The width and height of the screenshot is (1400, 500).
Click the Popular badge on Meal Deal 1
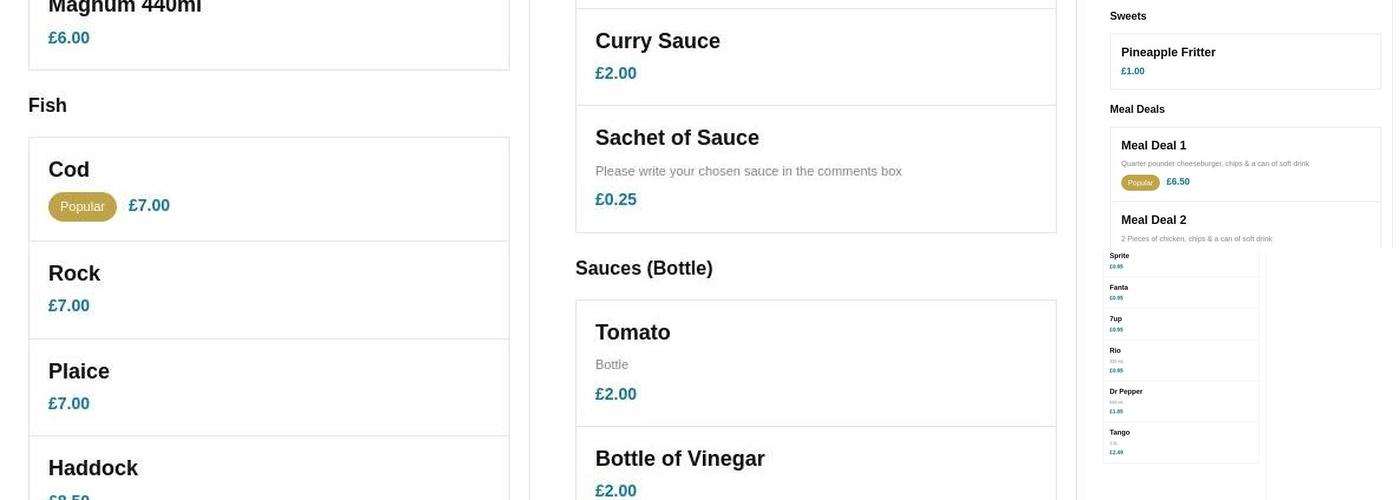(x=1140, y=183)
